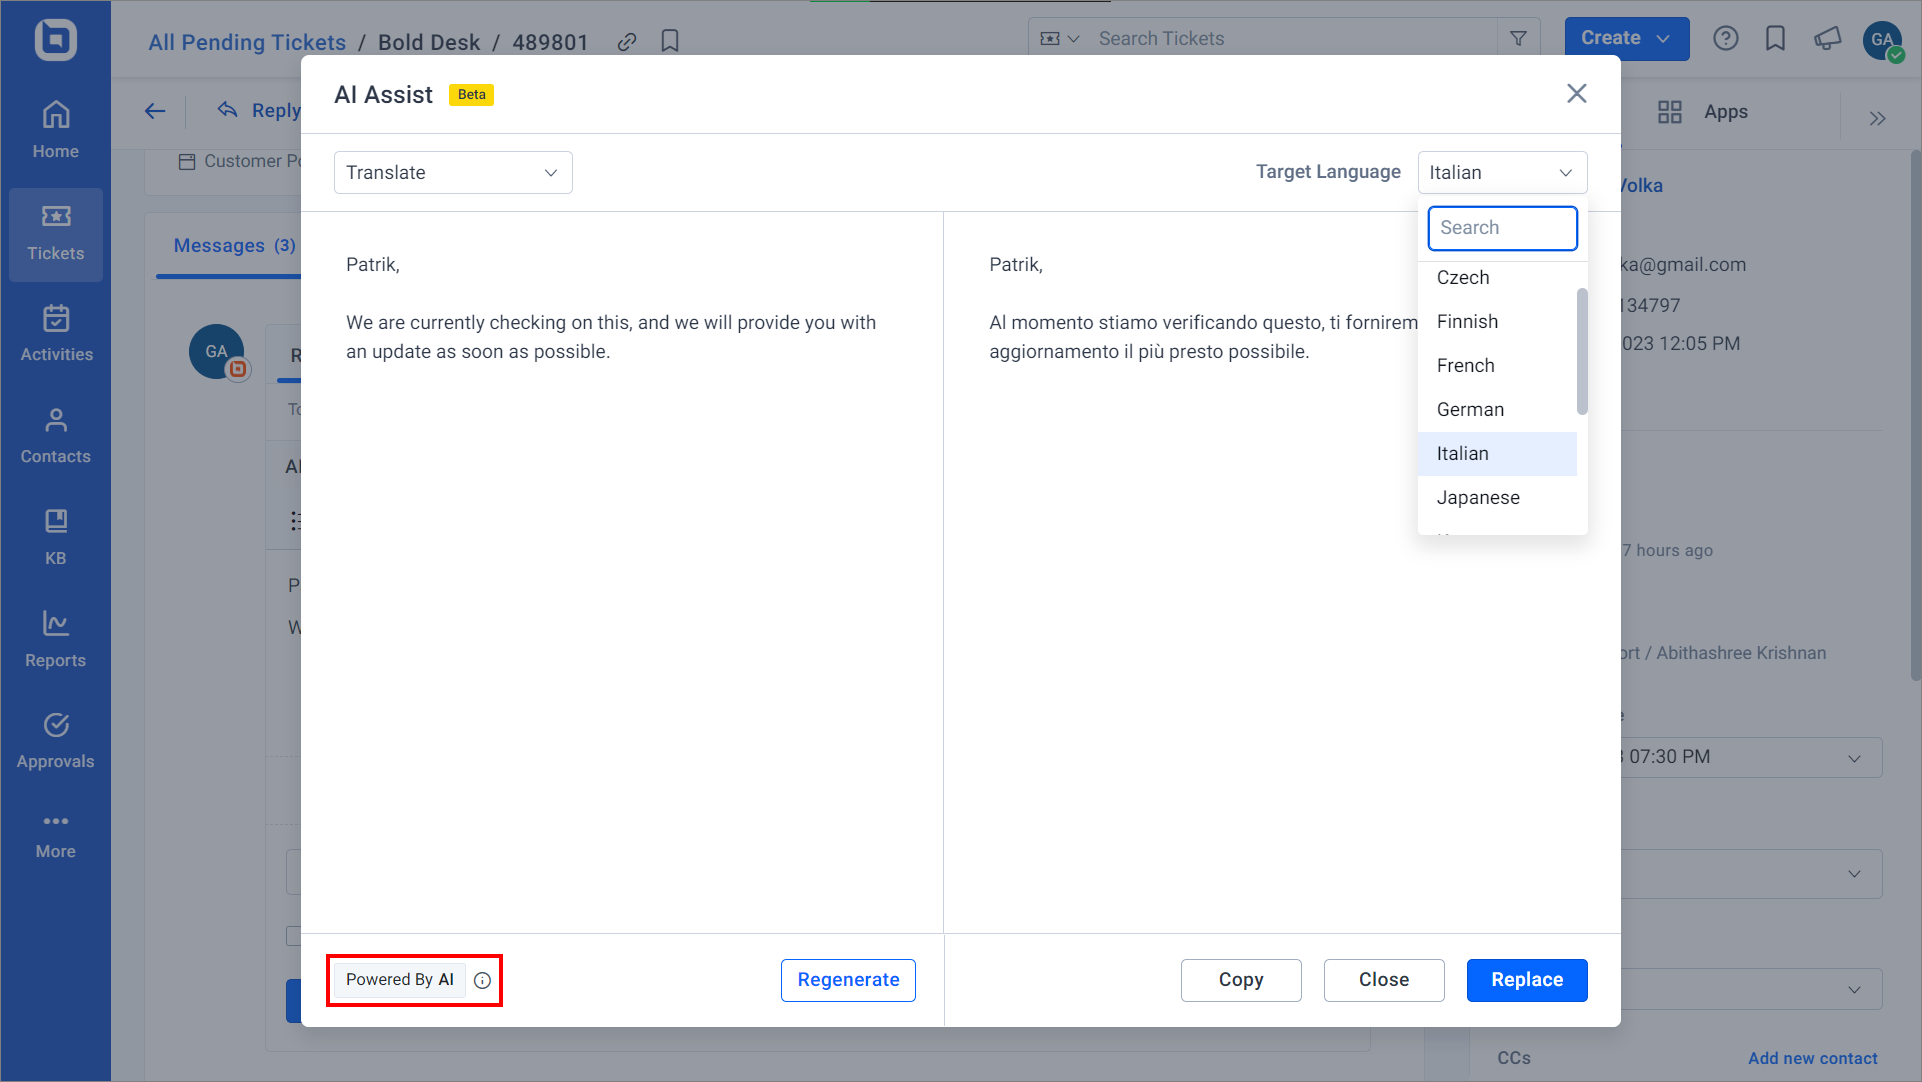Expand the Translate action dropdown
The image size is (1922, 1082).
(453, 172)
